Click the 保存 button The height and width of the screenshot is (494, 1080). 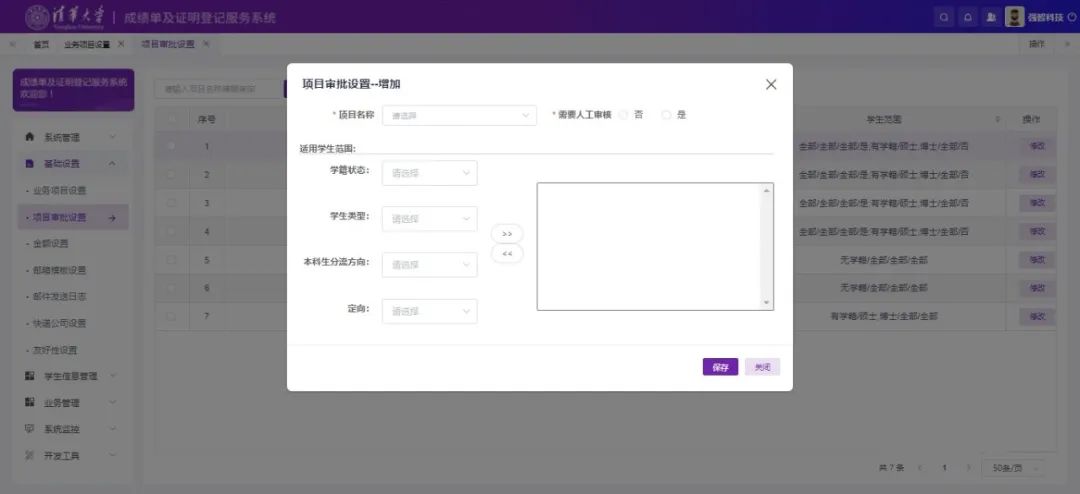720,367
